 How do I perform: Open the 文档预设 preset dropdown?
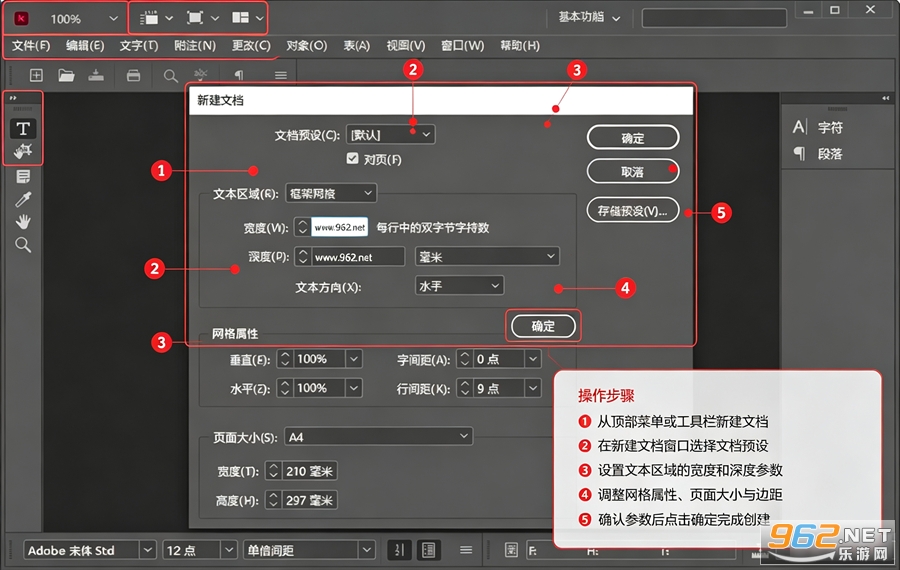click(x=390, y=135)
